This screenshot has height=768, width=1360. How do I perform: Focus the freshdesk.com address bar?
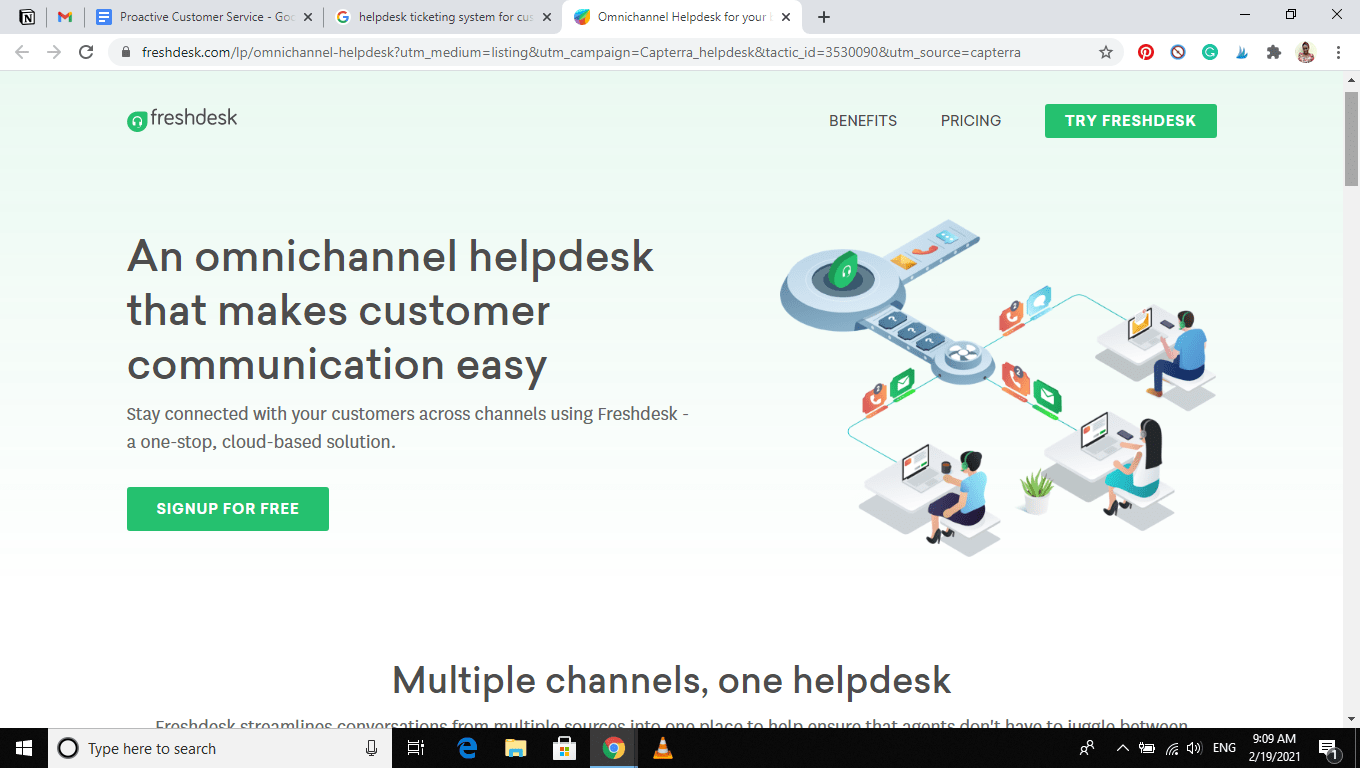coord(580,52)
